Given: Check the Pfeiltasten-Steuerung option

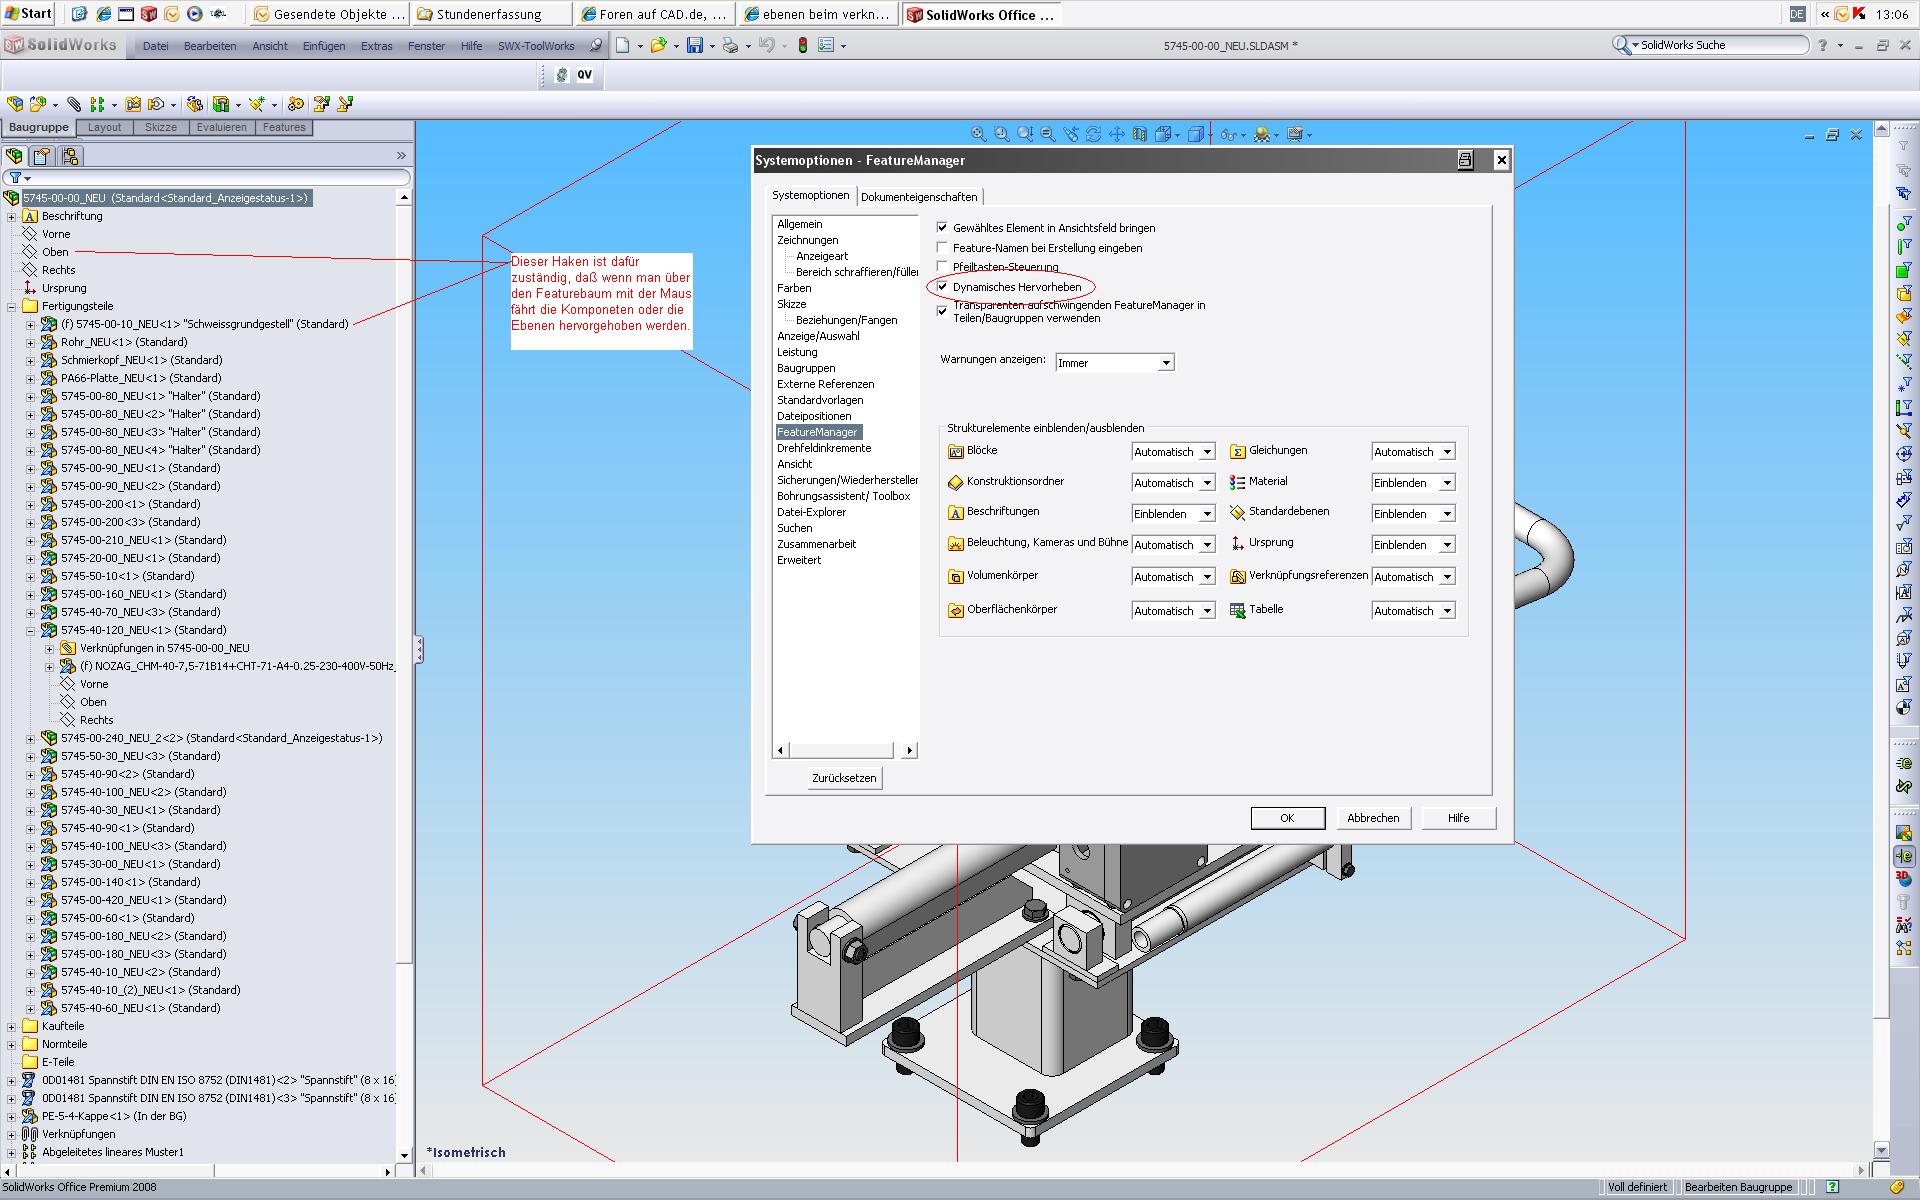Looking at the screenshot, I should [942, 267].
